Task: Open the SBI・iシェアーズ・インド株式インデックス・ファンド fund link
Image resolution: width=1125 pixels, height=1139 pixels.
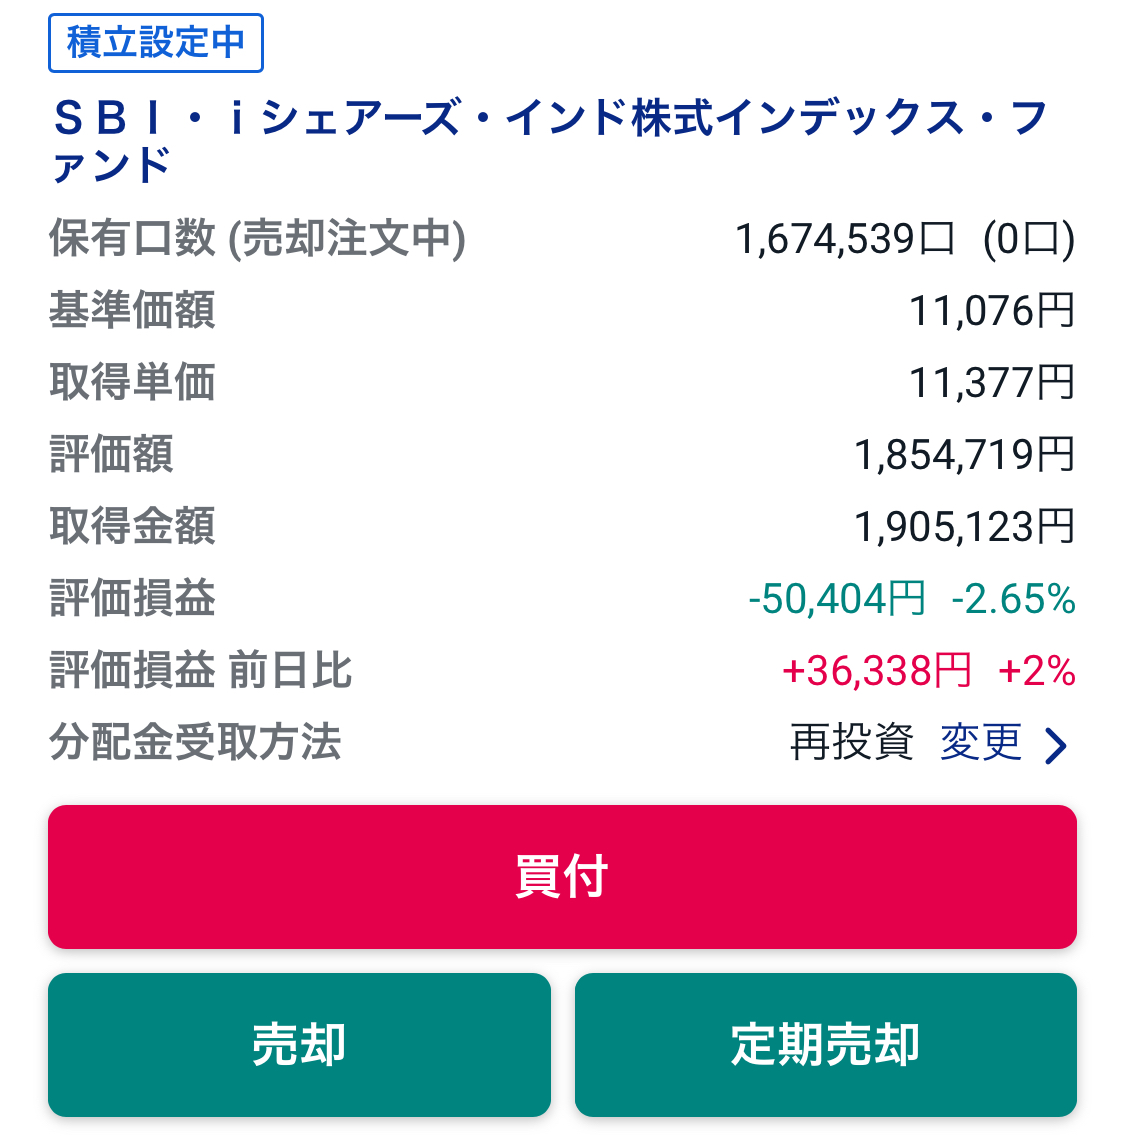Action: click(549, 140)
